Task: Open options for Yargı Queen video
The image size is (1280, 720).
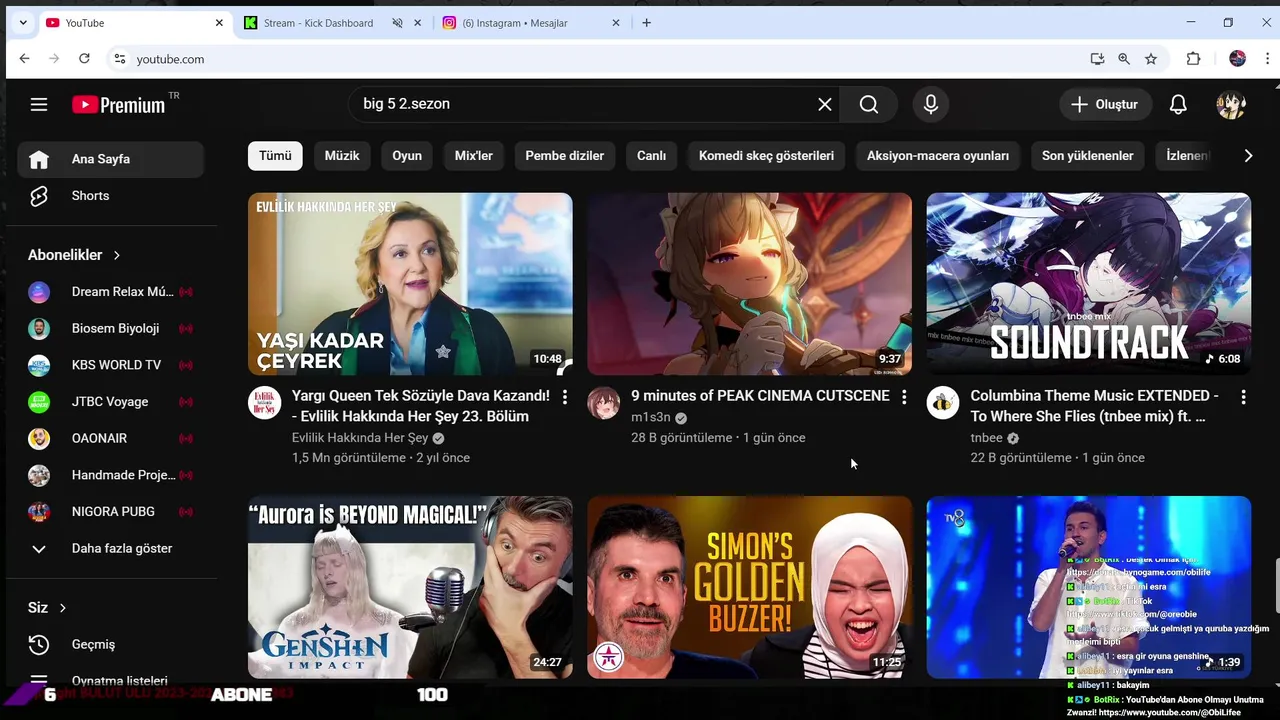Action: (565, 397)
